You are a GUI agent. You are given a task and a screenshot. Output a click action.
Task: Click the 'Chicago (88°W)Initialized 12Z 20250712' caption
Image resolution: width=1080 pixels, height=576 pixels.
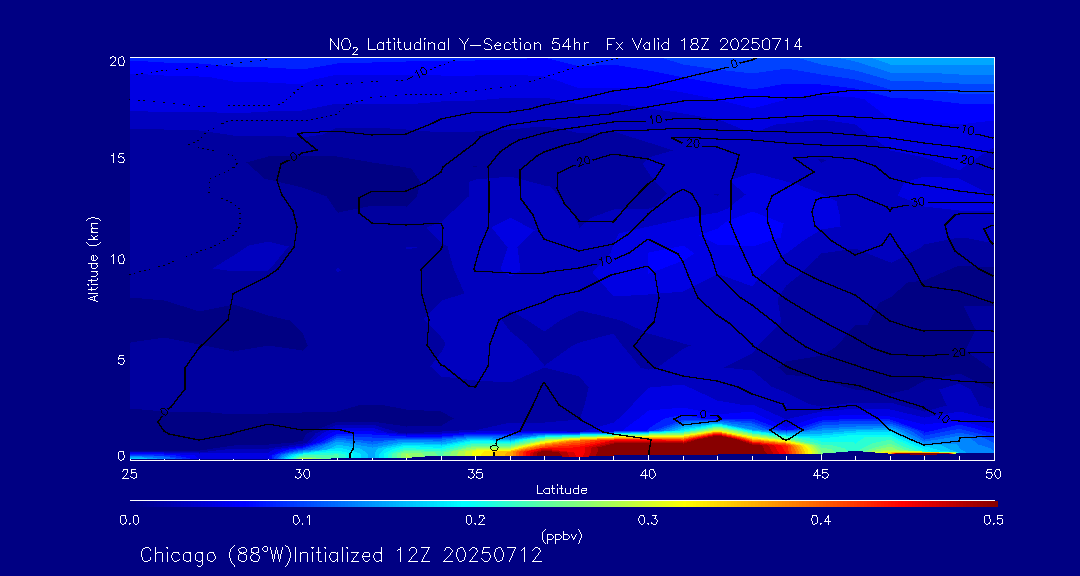coord(341,555)
